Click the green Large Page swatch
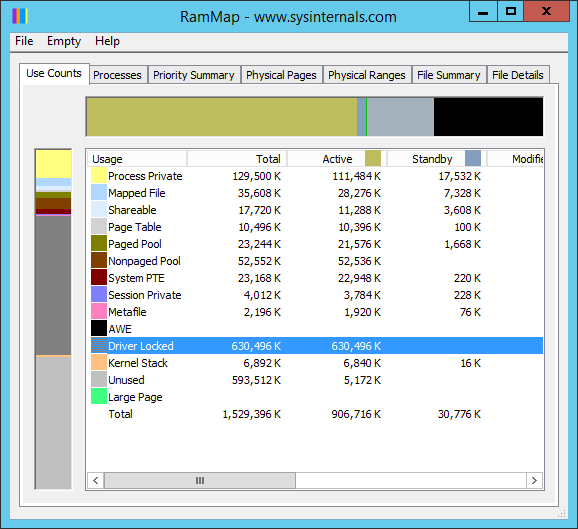 pos(99,397)
